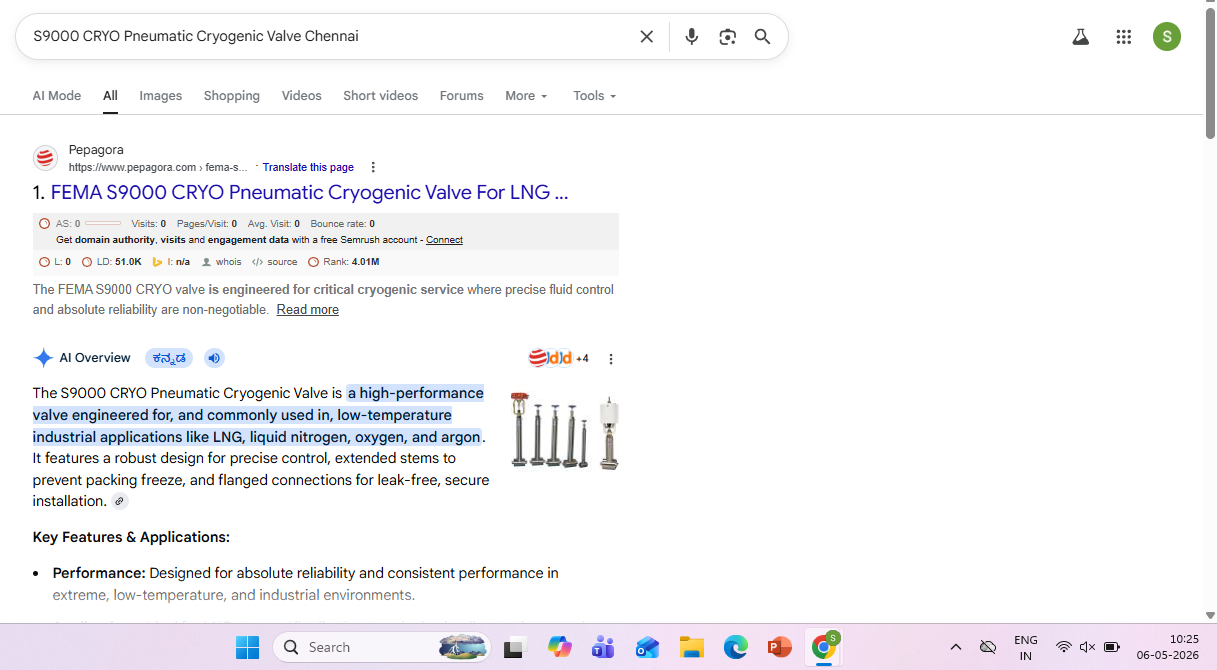The height and width of the screenshot is (670, 1217).
Task: Submit the search with the magnifier icon
Action: (762, 37)
